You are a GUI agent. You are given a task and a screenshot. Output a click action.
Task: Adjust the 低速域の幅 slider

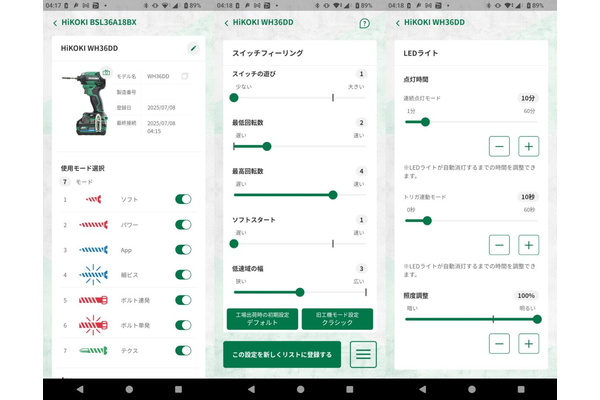pos(300,292)
